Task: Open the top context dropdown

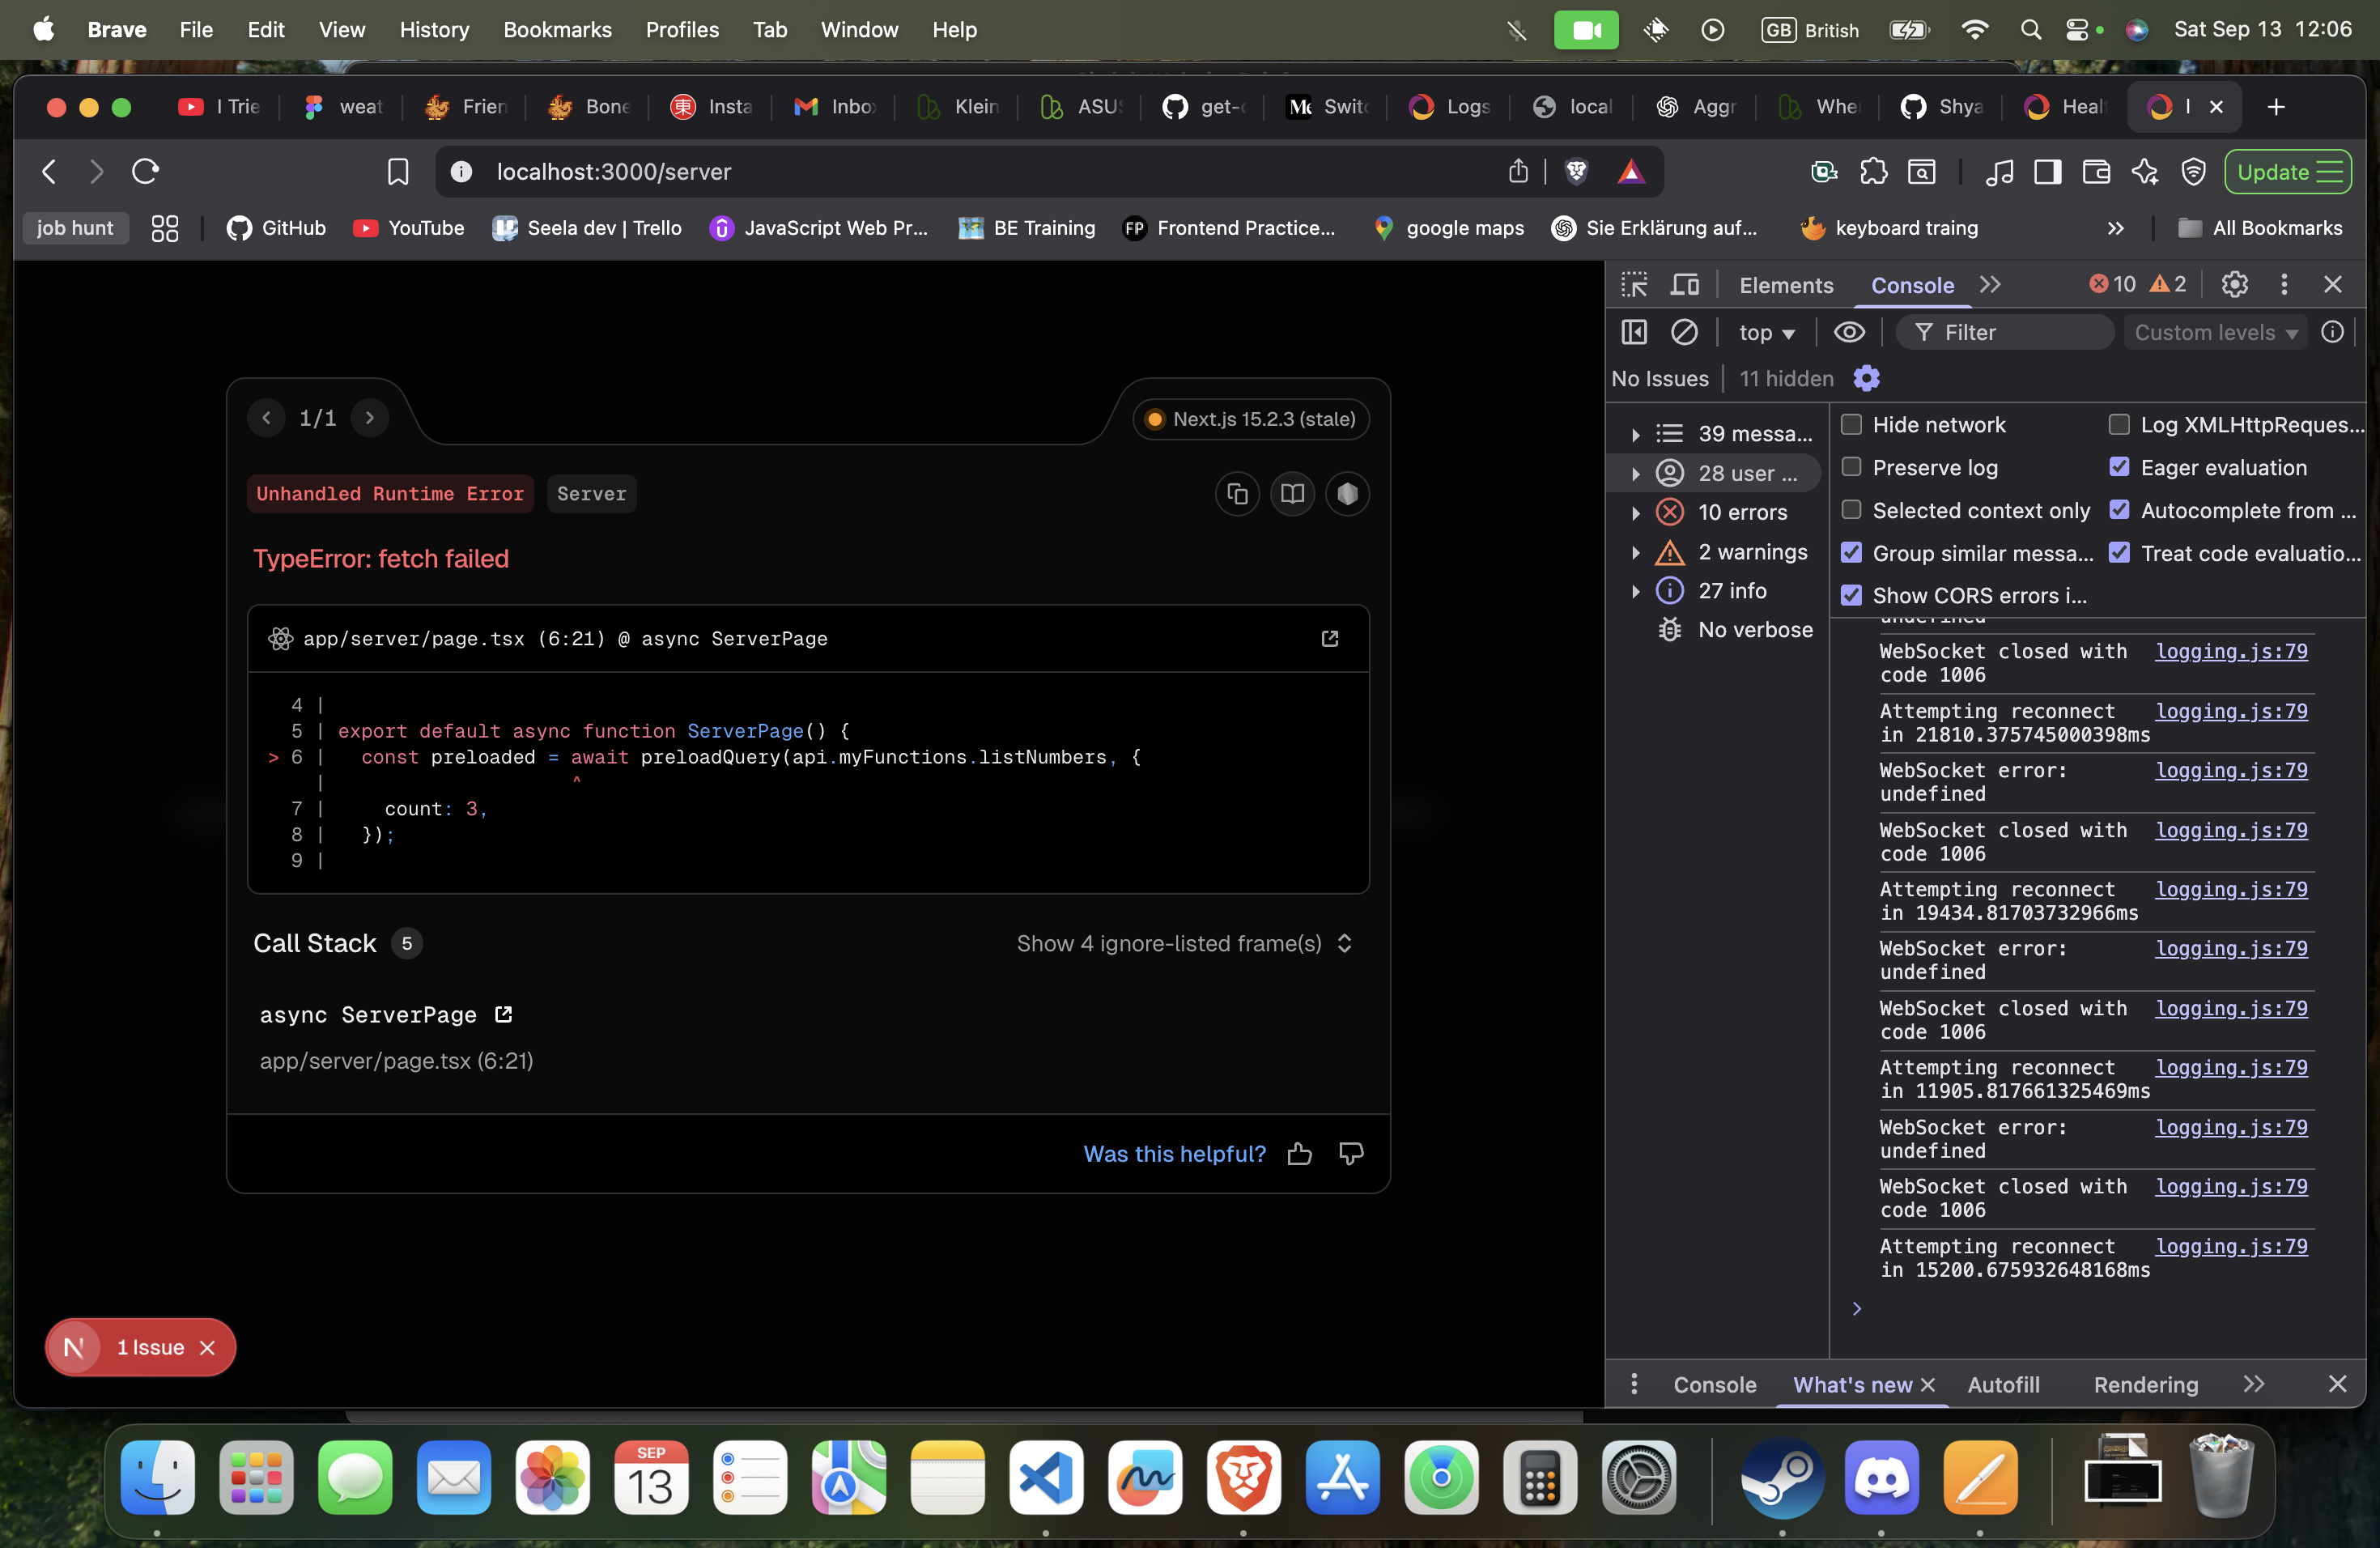Action: coord(1766,333)
